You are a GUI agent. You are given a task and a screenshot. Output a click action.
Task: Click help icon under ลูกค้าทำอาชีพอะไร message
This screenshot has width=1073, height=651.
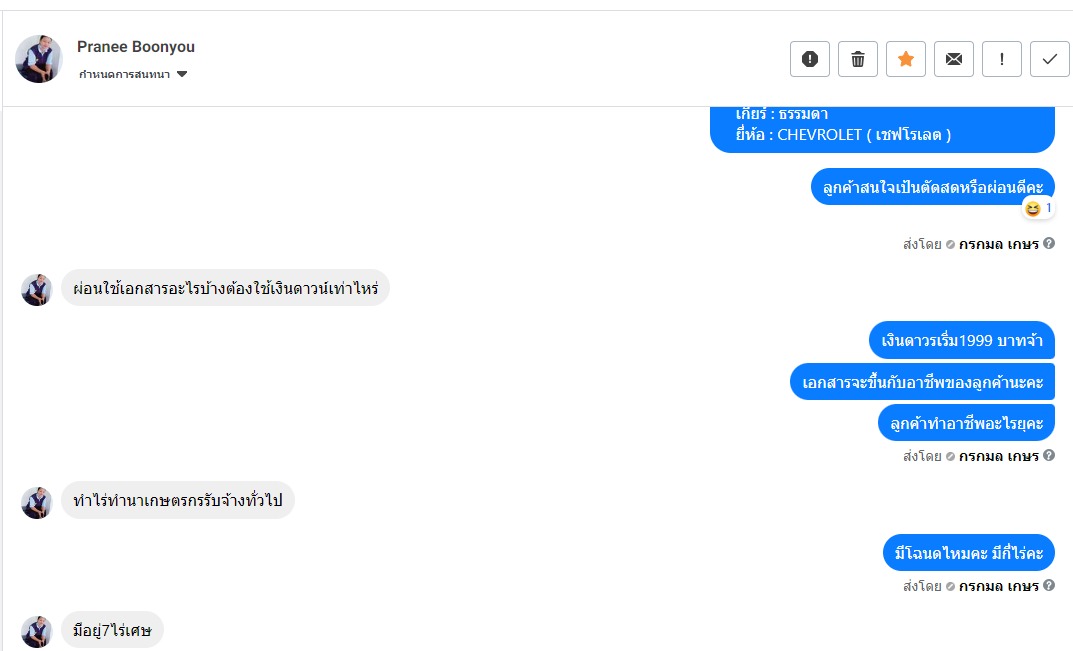1049,456
